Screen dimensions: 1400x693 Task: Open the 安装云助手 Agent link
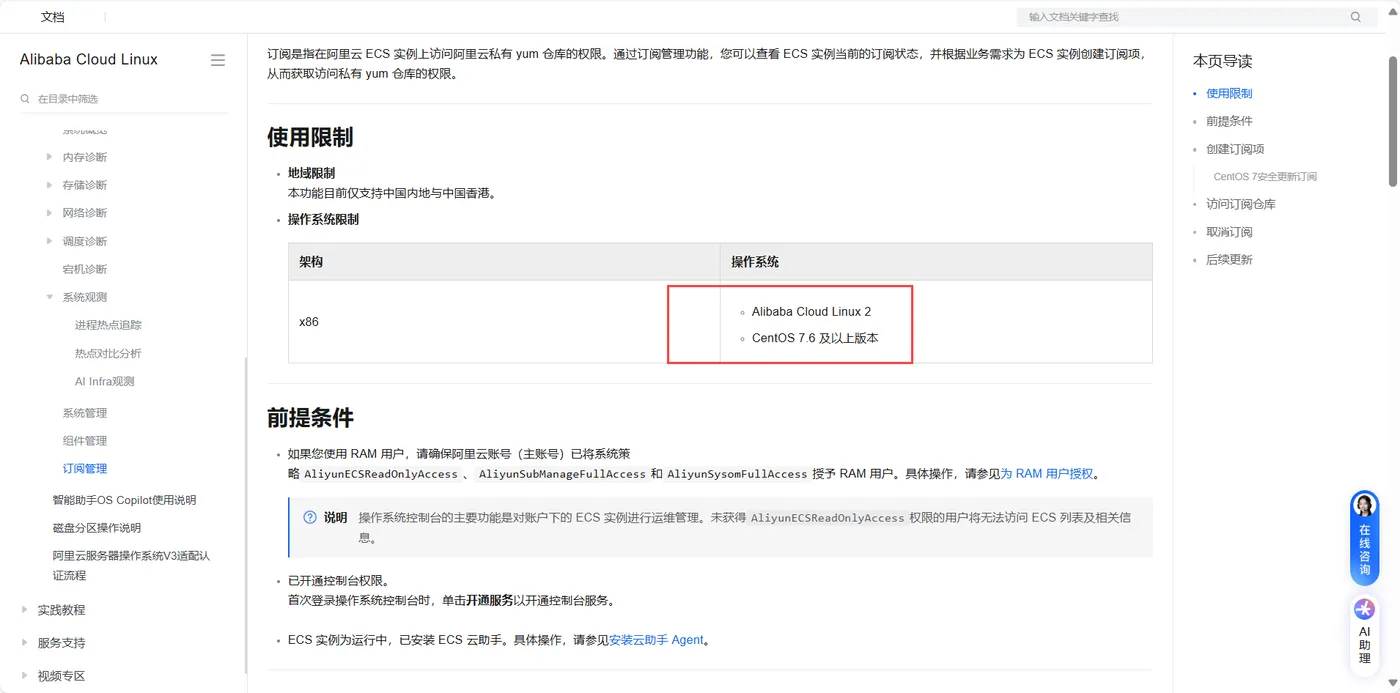656,640
